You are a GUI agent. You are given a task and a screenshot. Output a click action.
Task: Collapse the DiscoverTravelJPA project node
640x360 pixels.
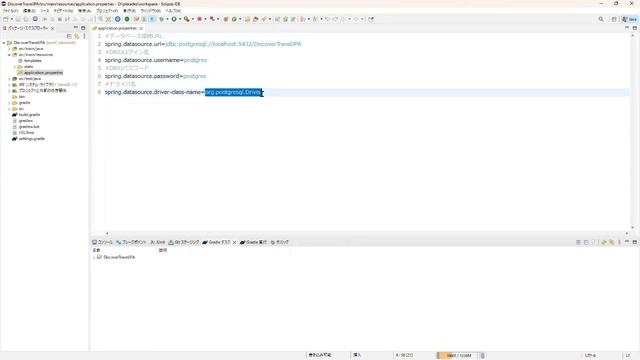coord(4,42)
